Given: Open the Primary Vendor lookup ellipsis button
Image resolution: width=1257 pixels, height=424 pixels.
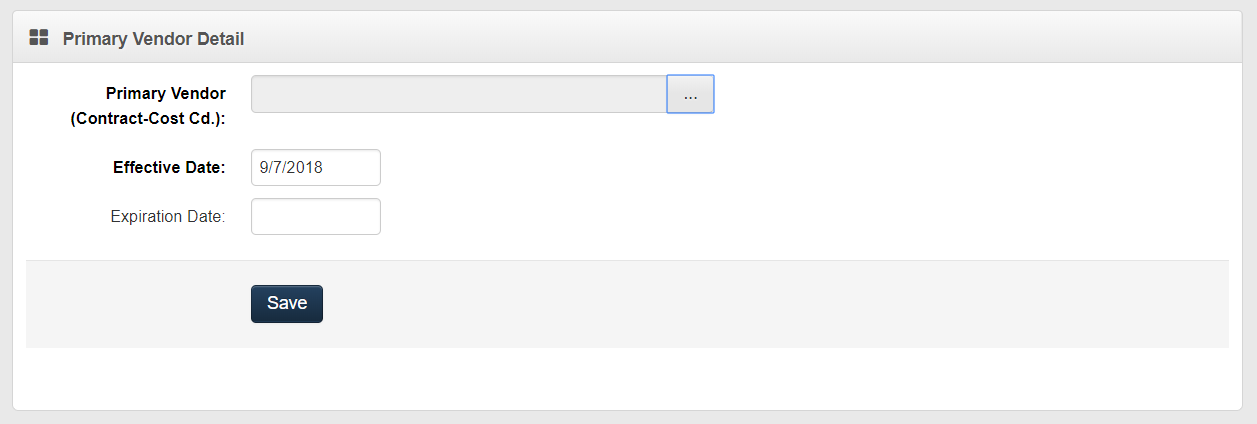Looking at the screenshot, I should [x=690, y=94].
